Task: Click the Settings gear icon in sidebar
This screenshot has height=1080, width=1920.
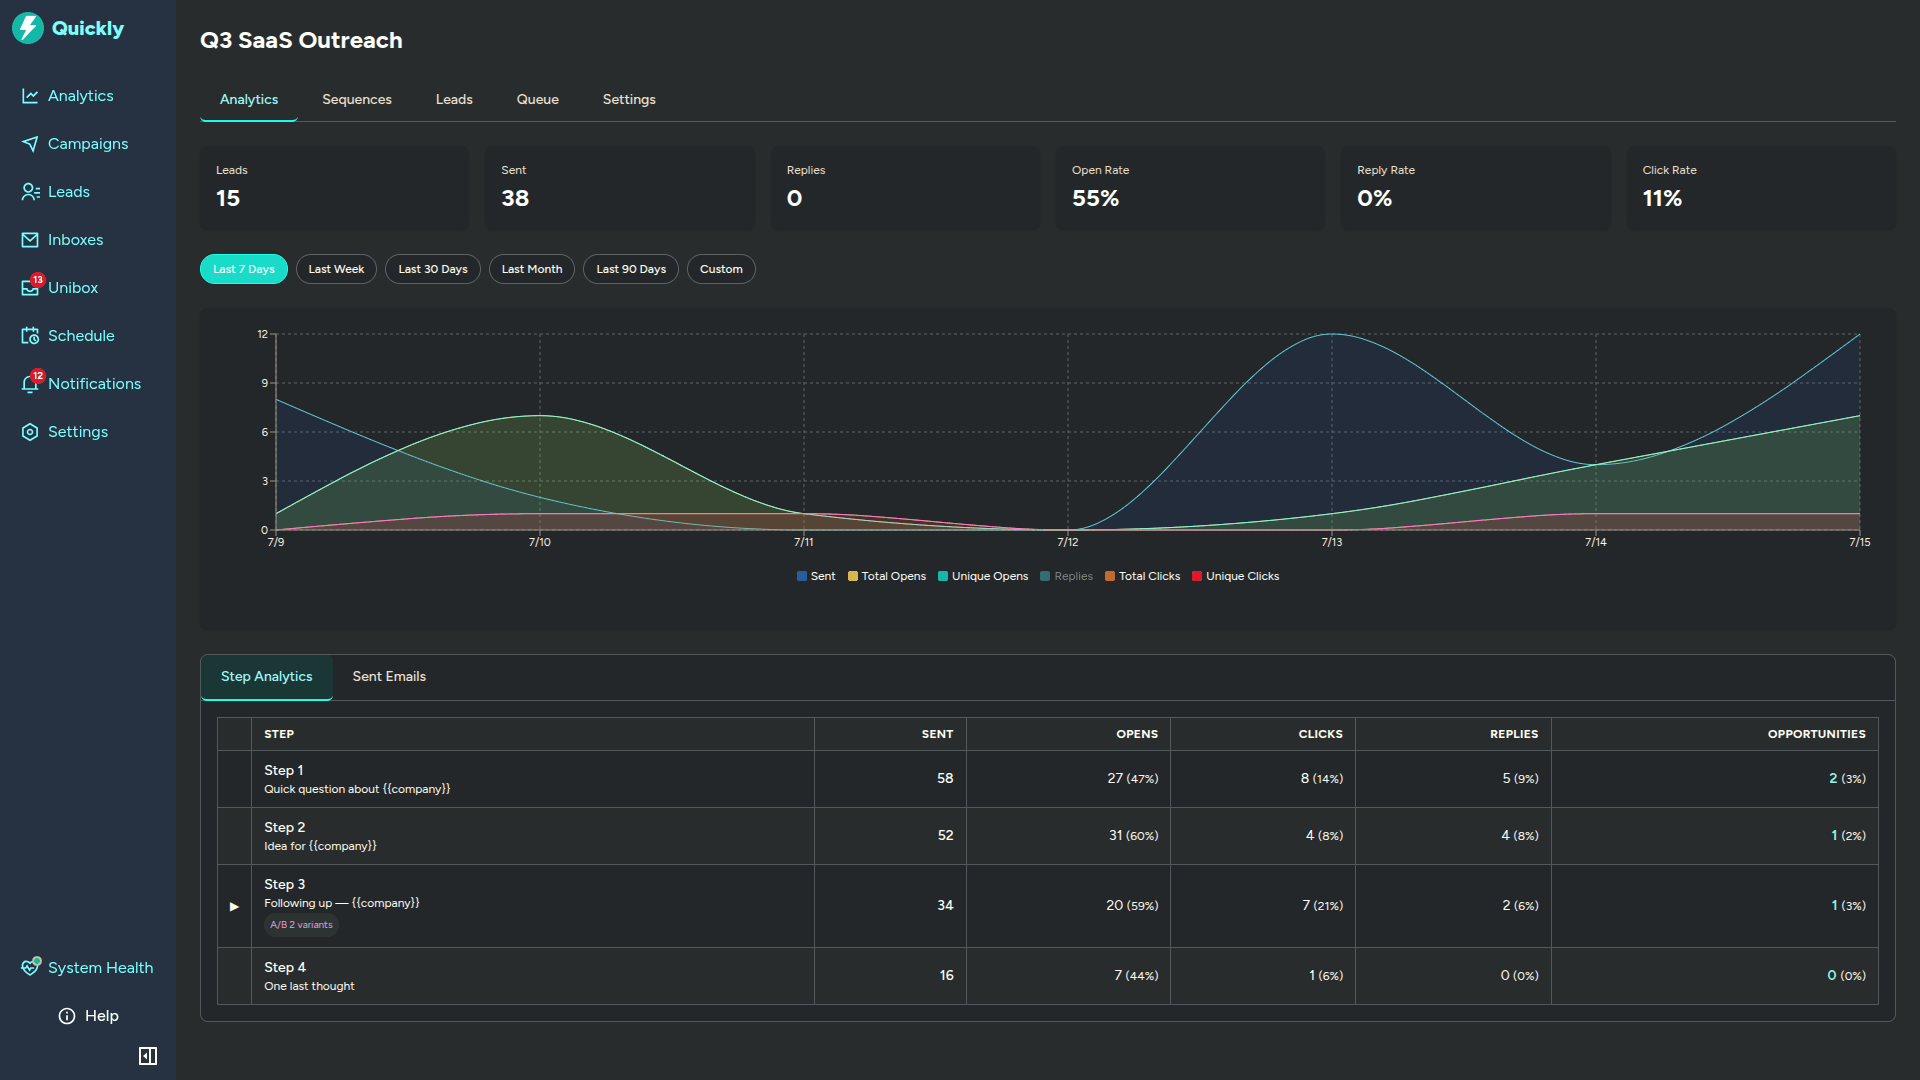Action: (x=30, y=432)
